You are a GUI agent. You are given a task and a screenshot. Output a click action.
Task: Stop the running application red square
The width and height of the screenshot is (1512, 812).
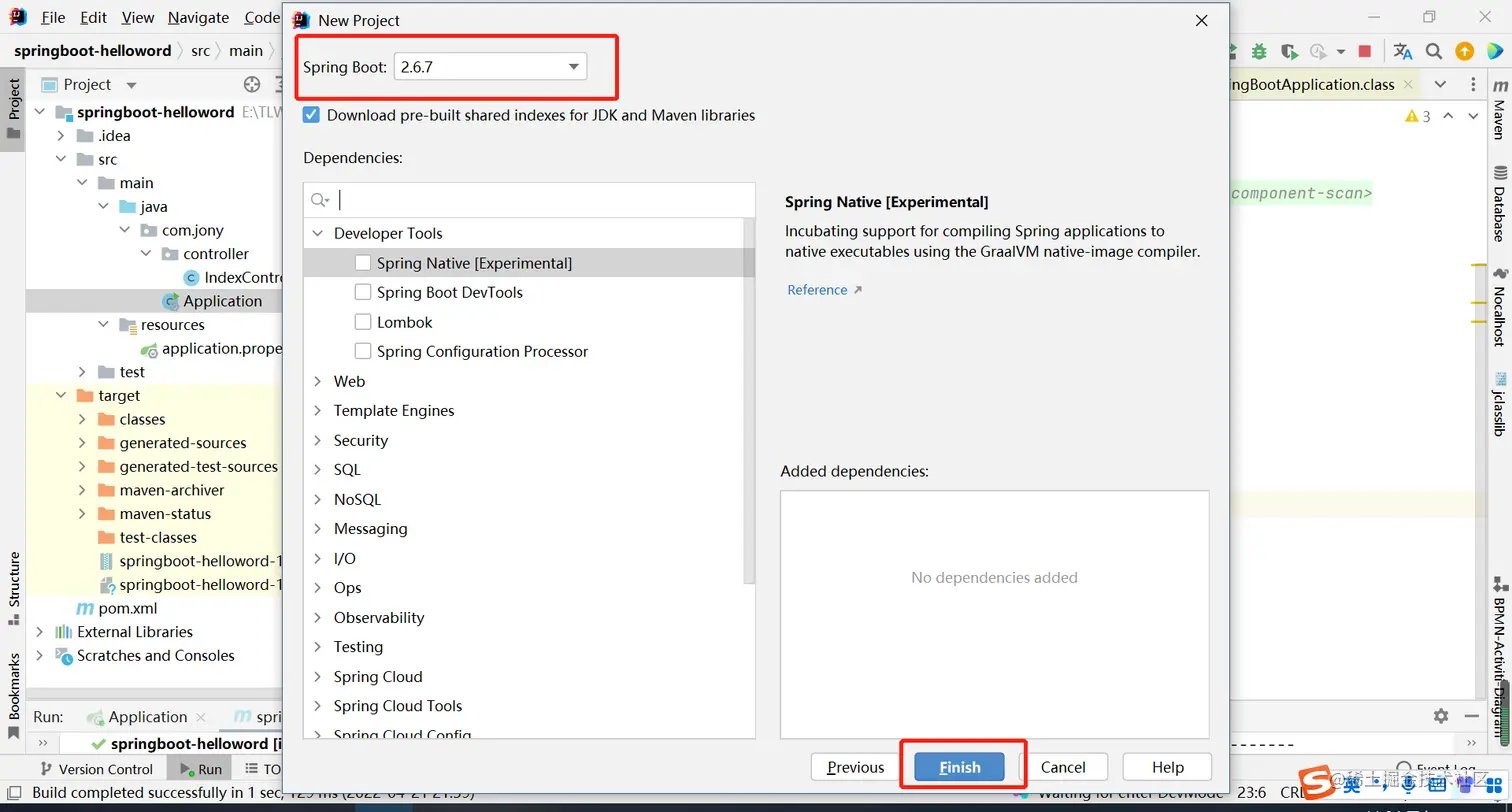click(x=1365, y=51)
